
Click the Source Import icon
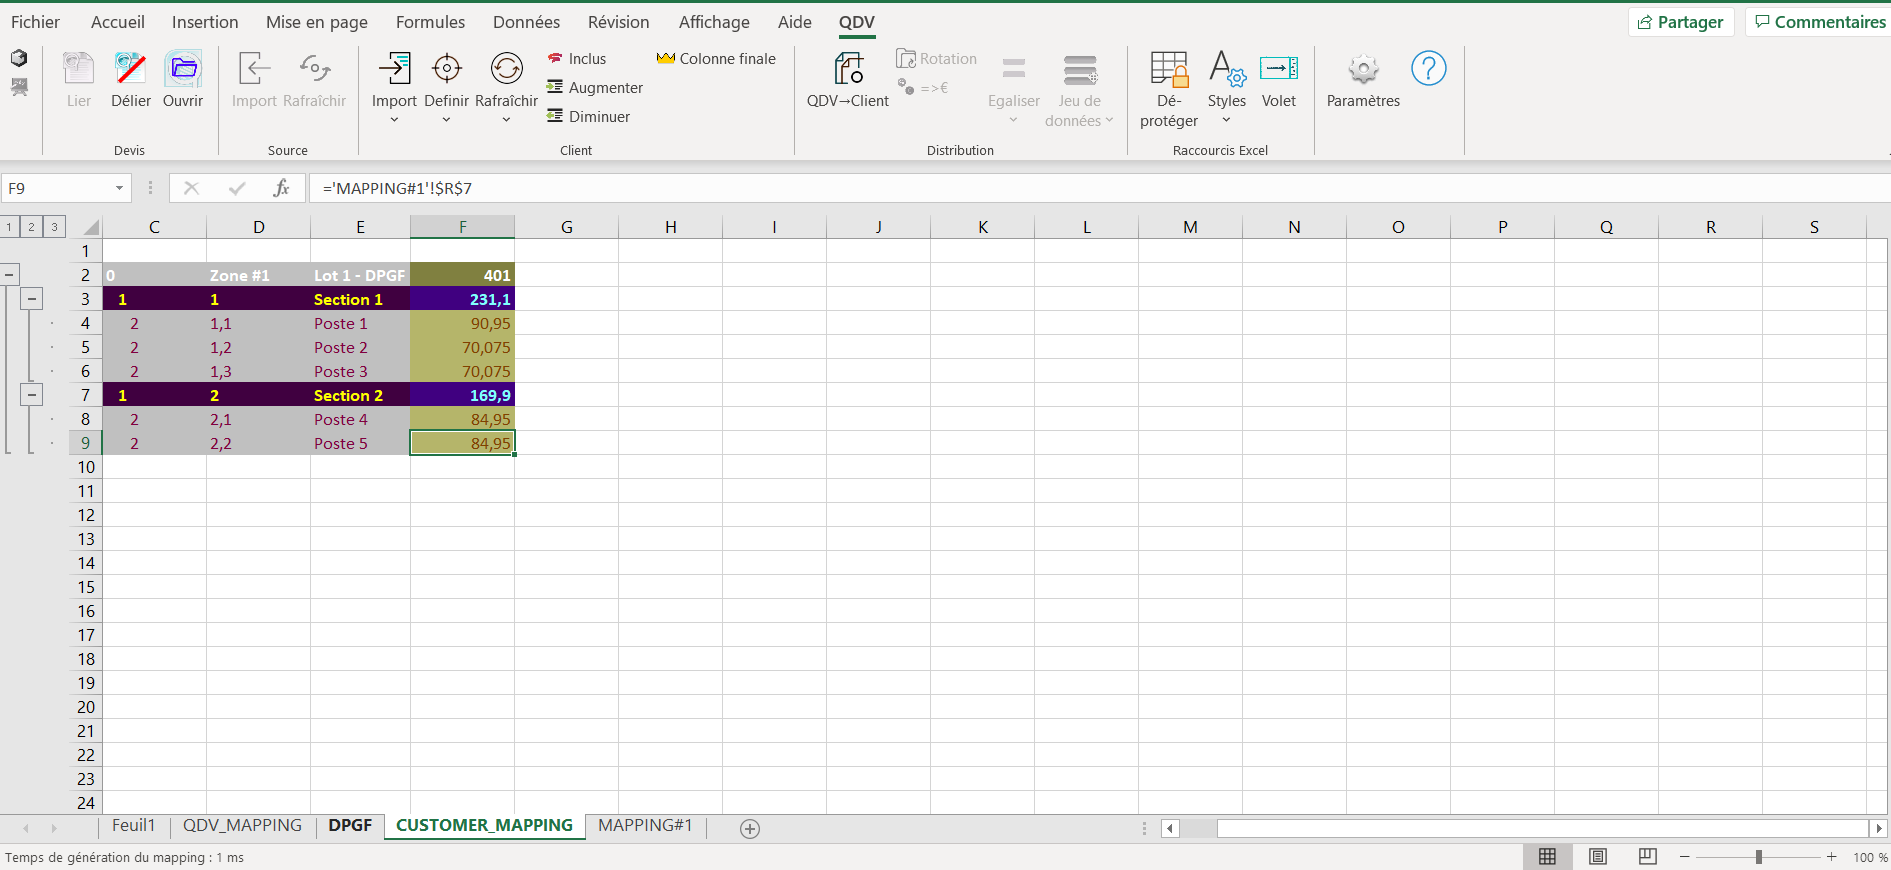point(254,69)
